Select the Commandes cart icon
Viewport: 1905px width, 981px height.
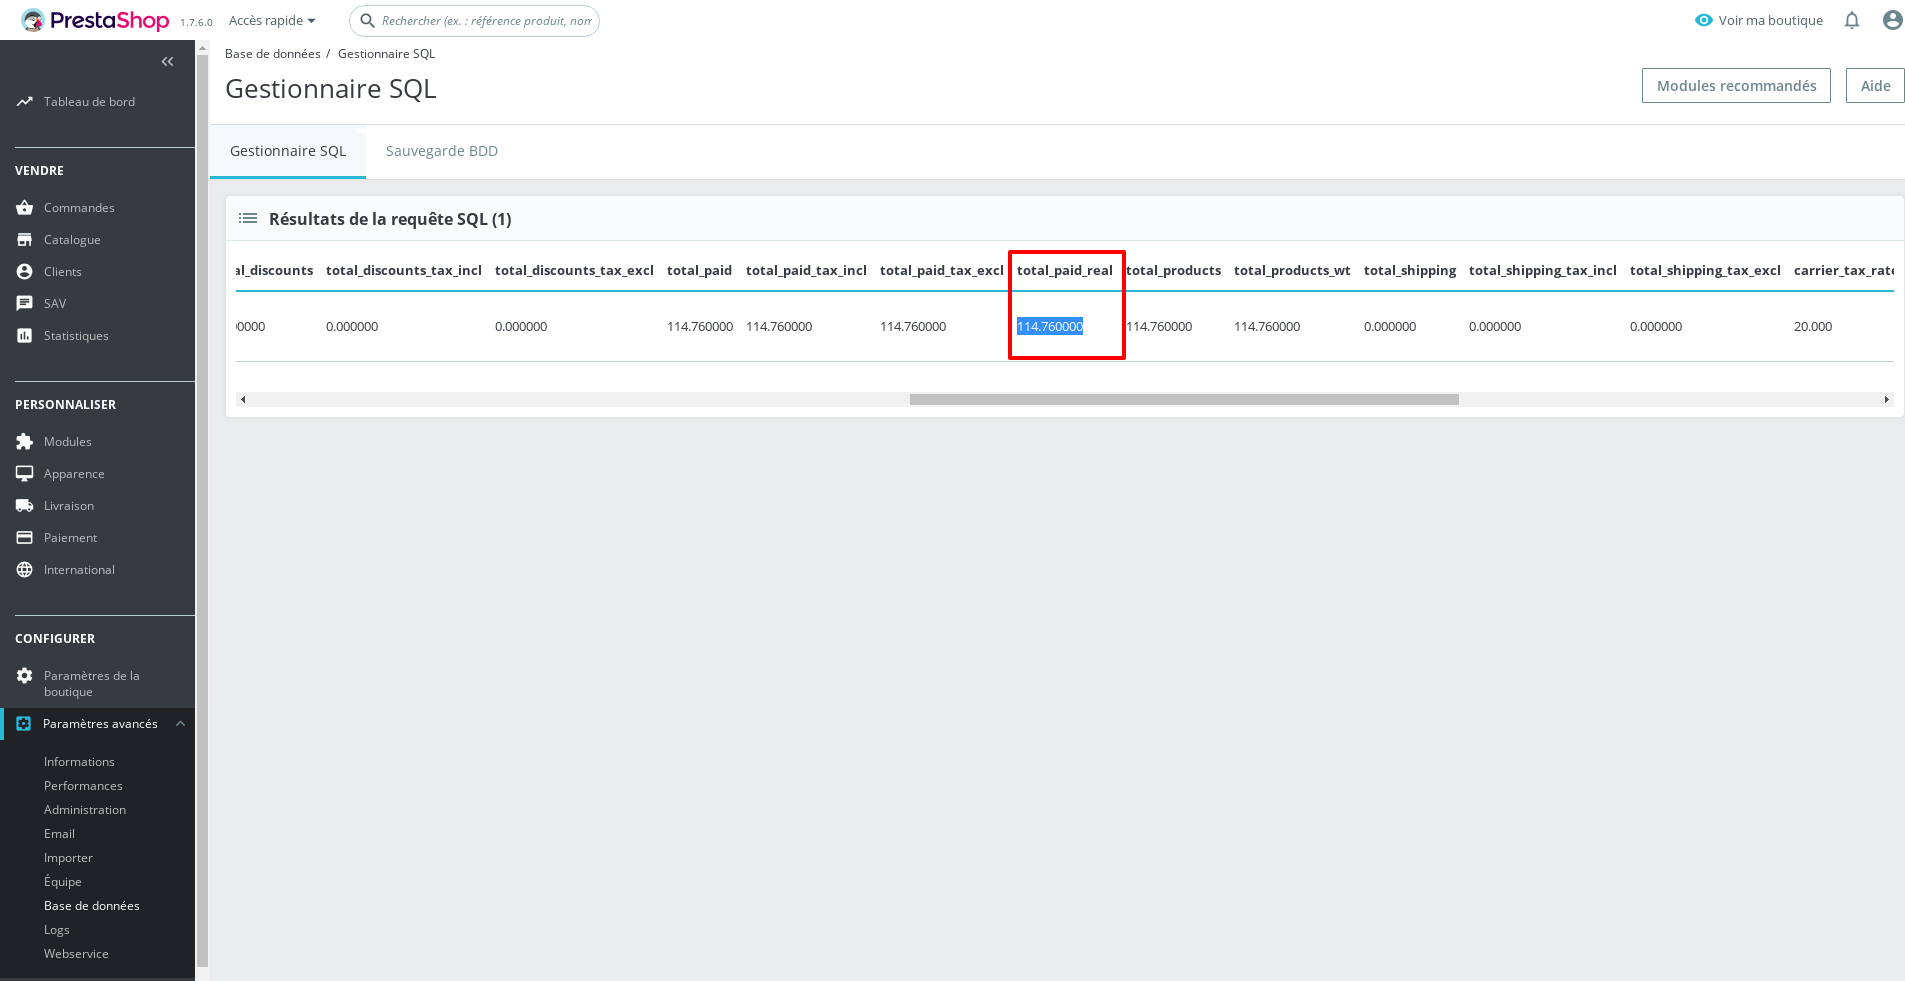[x=24, y=207]
